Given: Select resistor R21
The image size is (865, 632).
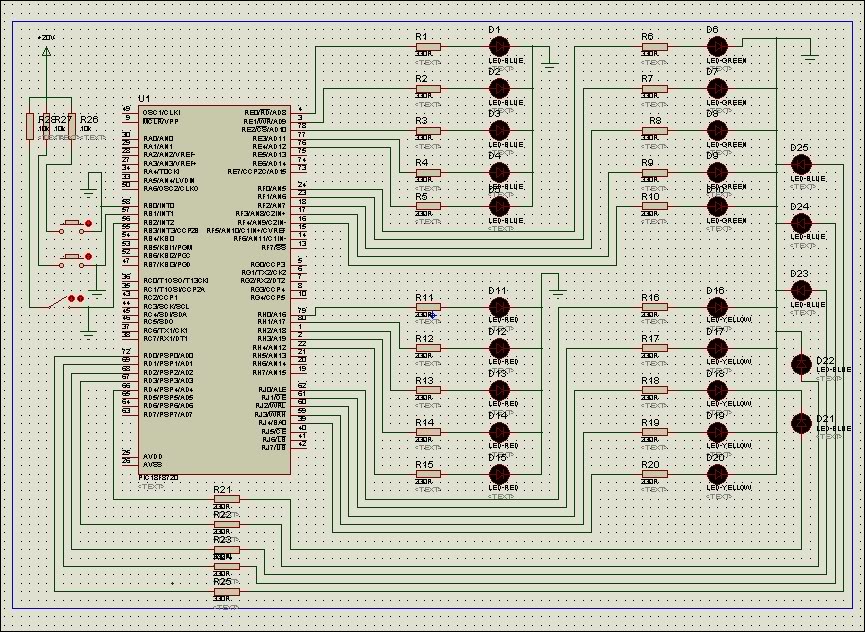Looking at the screenshot, I should [x=227, y=499].
